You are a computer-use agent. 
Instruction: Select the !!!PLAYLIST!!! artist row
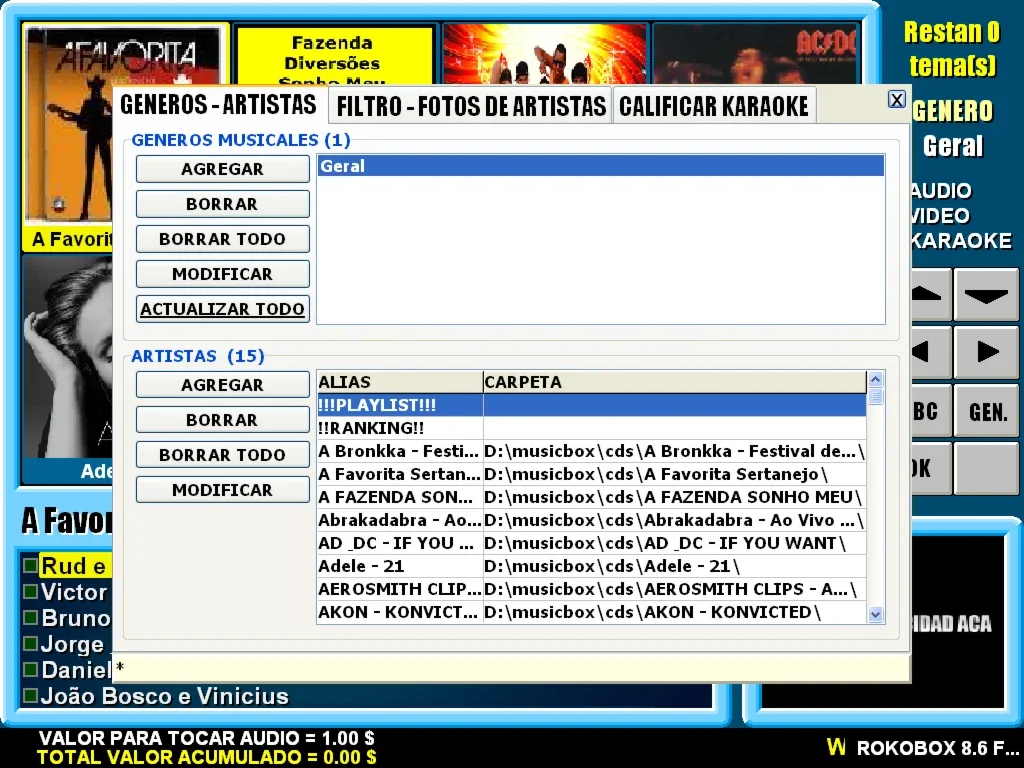[x=592, y=405]
